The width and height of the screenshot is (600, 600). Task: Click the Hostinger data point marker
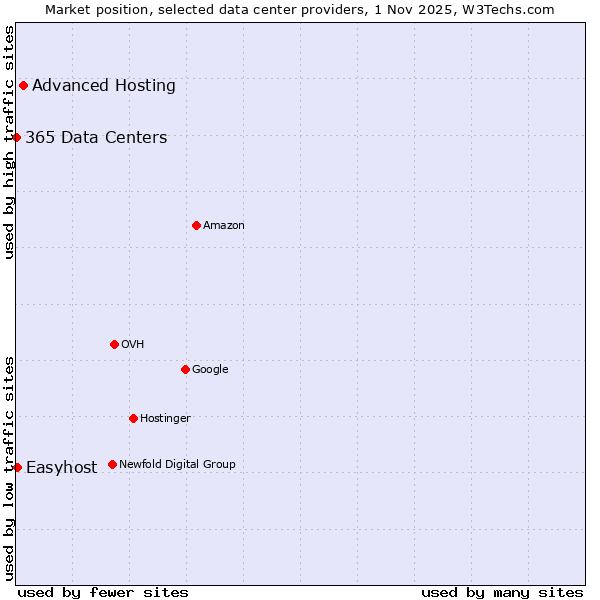pyautogui.click(x=133, y=418)
